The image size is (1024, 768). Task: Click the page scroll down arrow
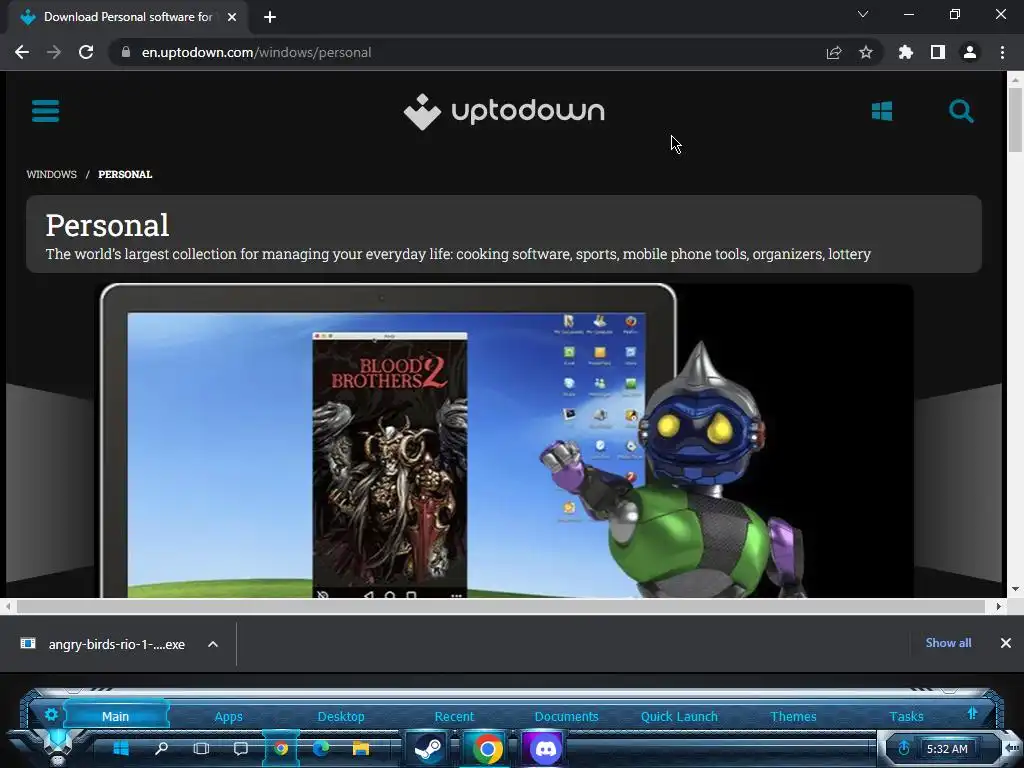pos(1015,589)
